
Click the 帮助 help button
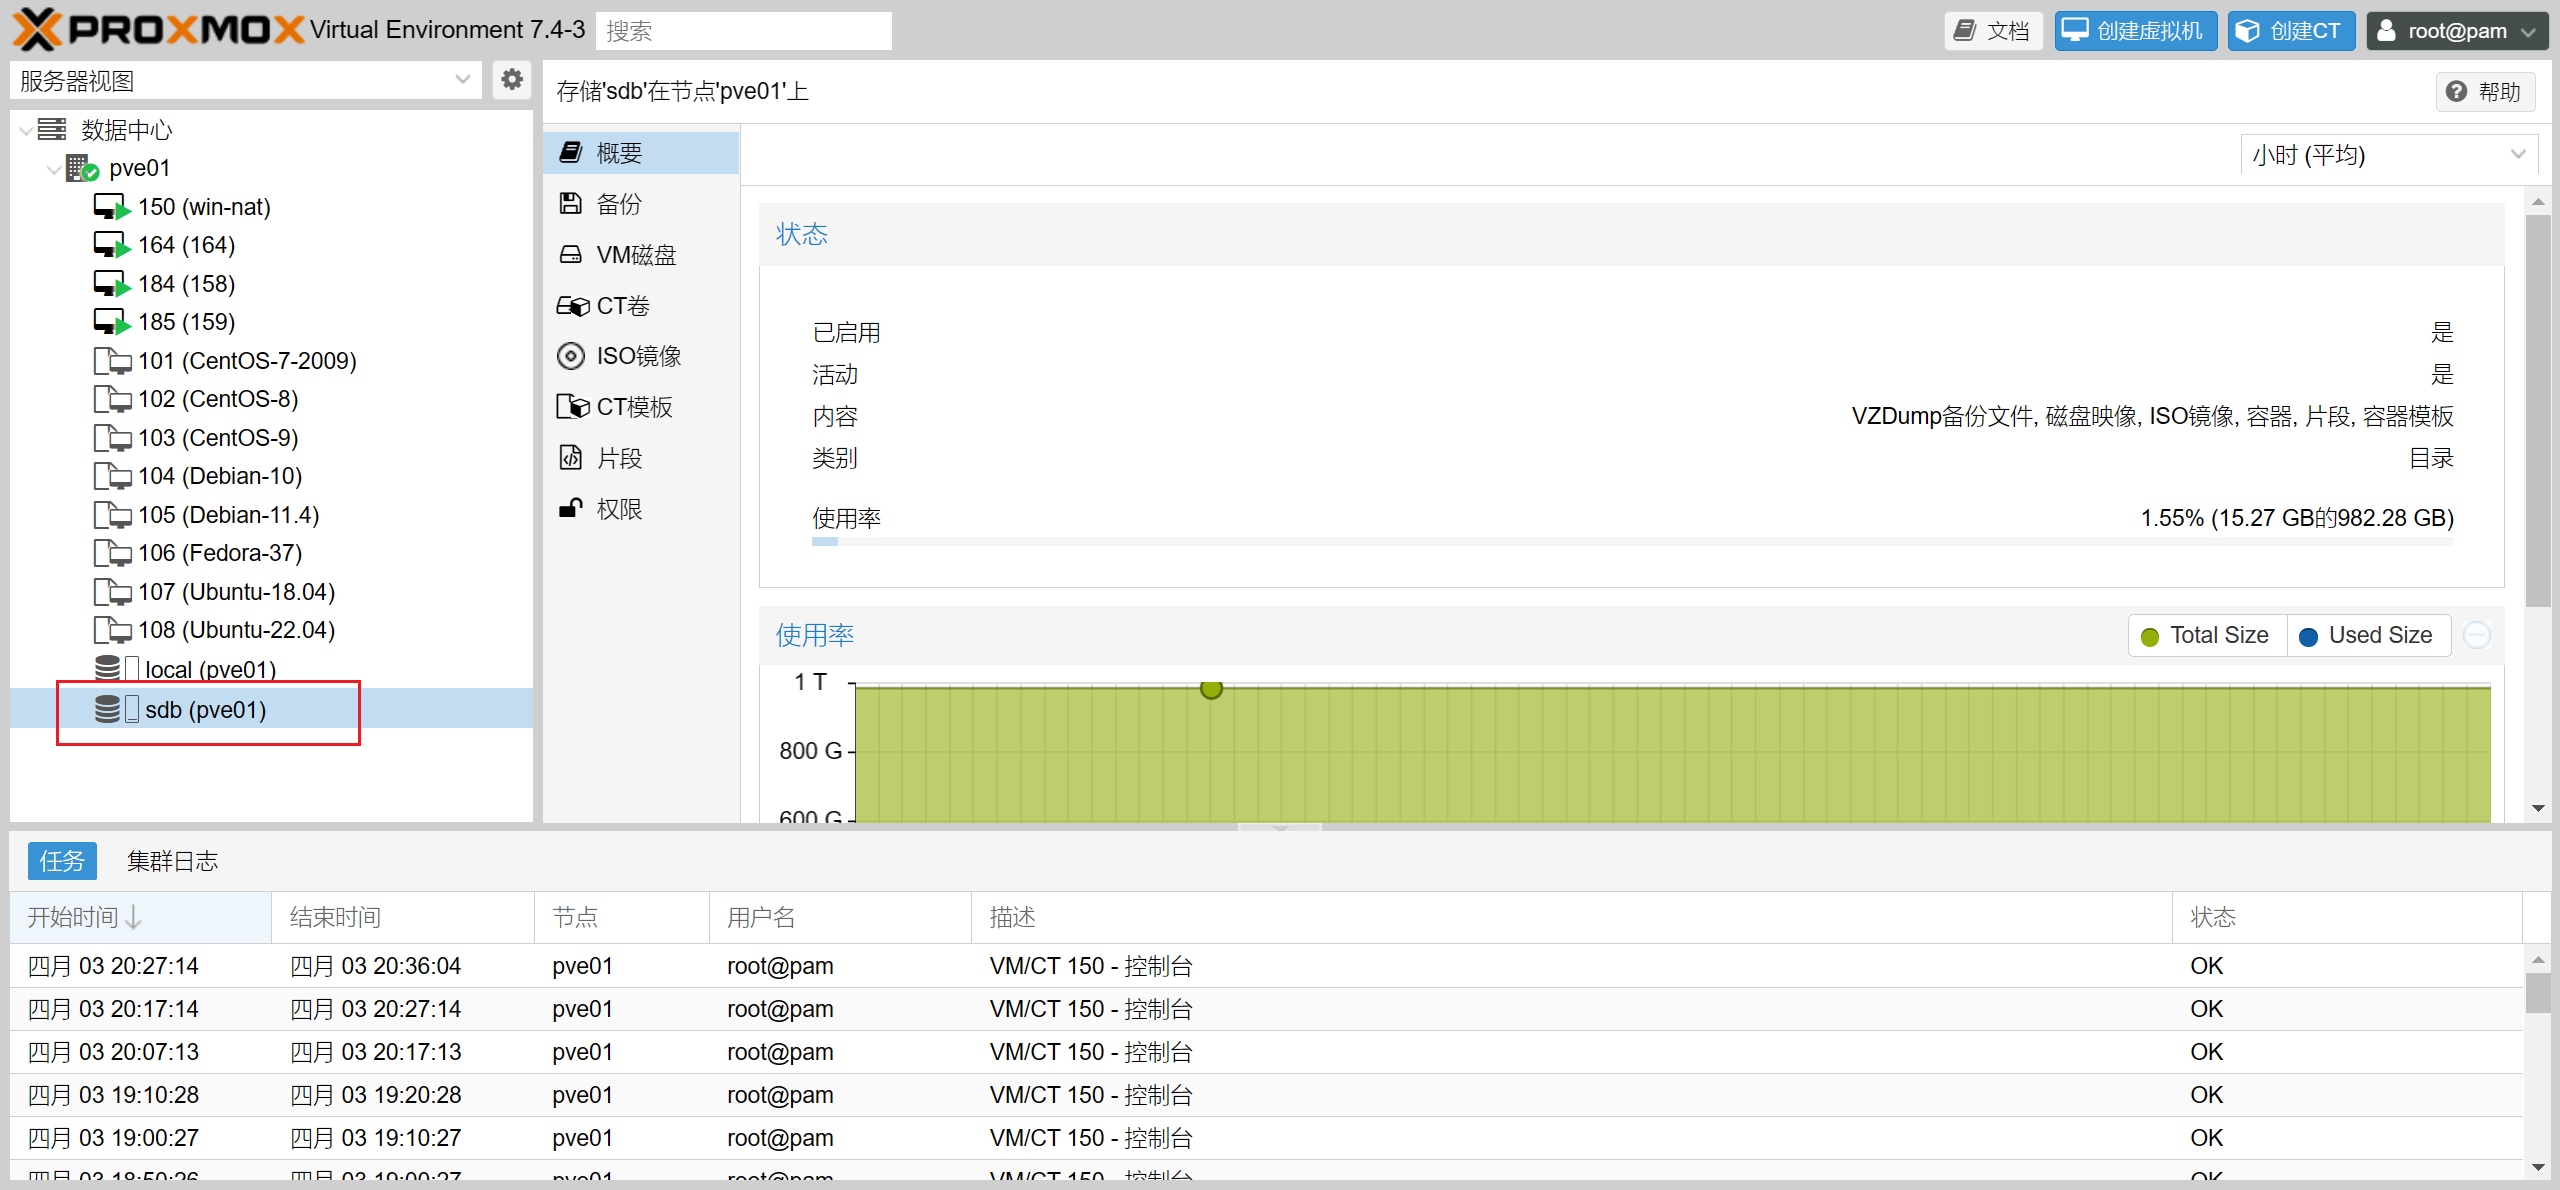(x=2484, y=92)
